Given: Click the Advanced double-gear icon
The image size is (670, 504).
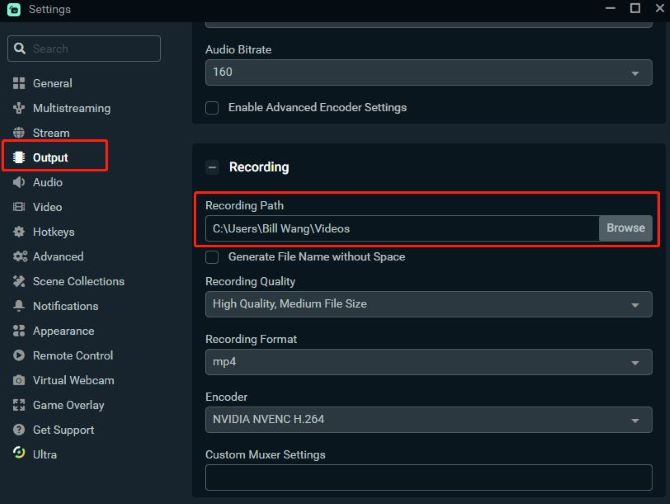Looking at the screenshot, I should tap(20, 257).
